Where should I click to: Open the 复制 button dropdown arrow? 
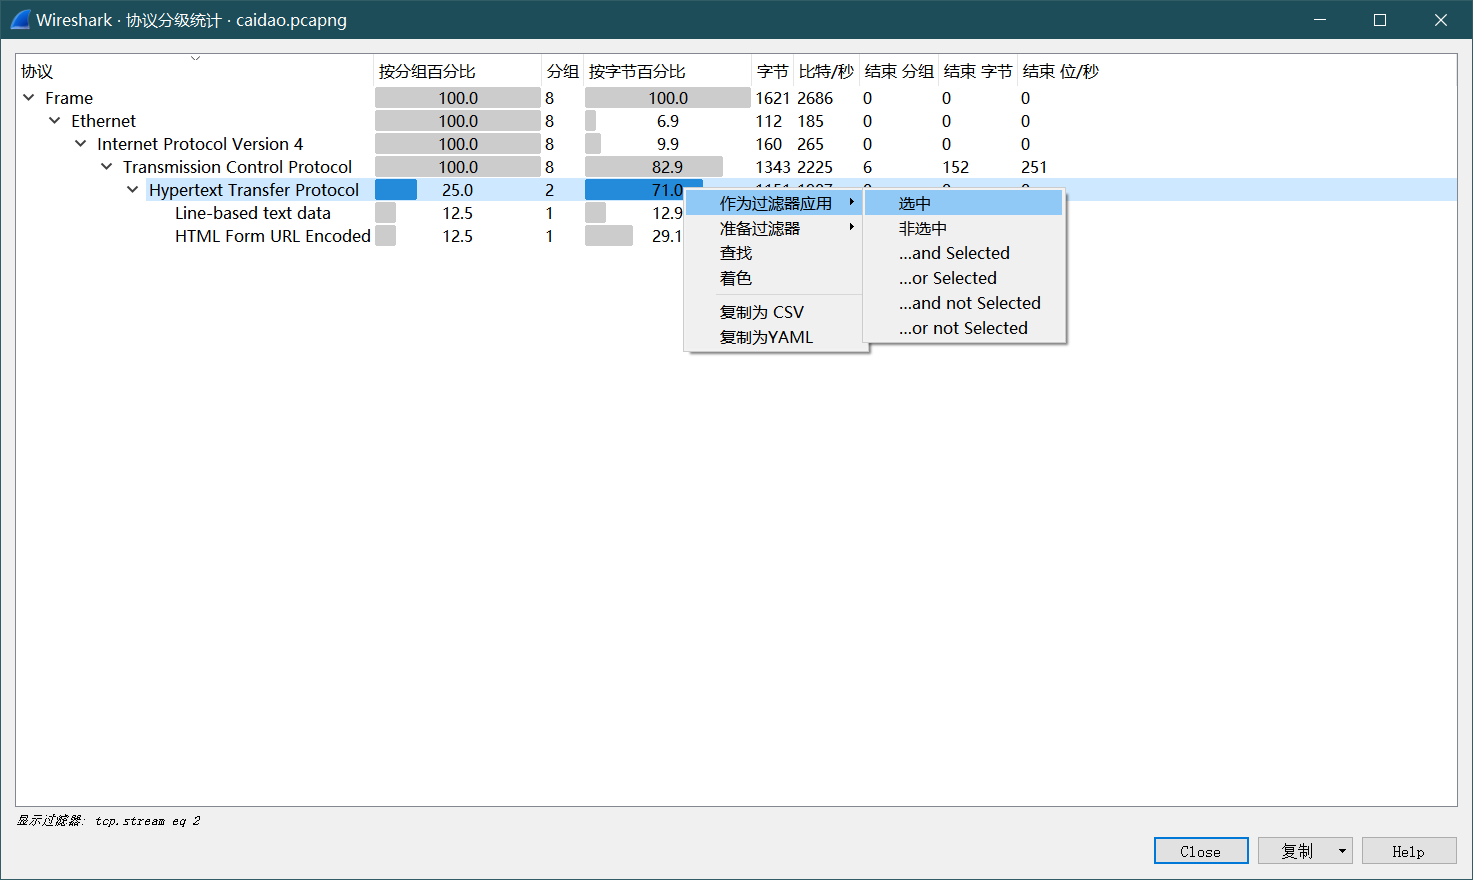[x=1342, y=851]
